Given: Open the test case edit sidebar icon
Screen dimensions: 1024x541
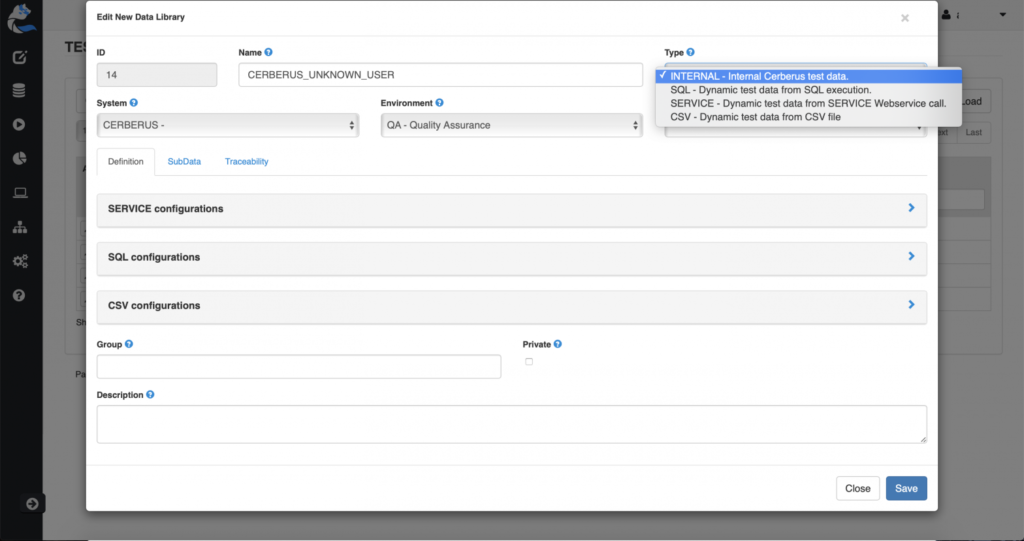Looking at the screenshot, I should (20, 57).
